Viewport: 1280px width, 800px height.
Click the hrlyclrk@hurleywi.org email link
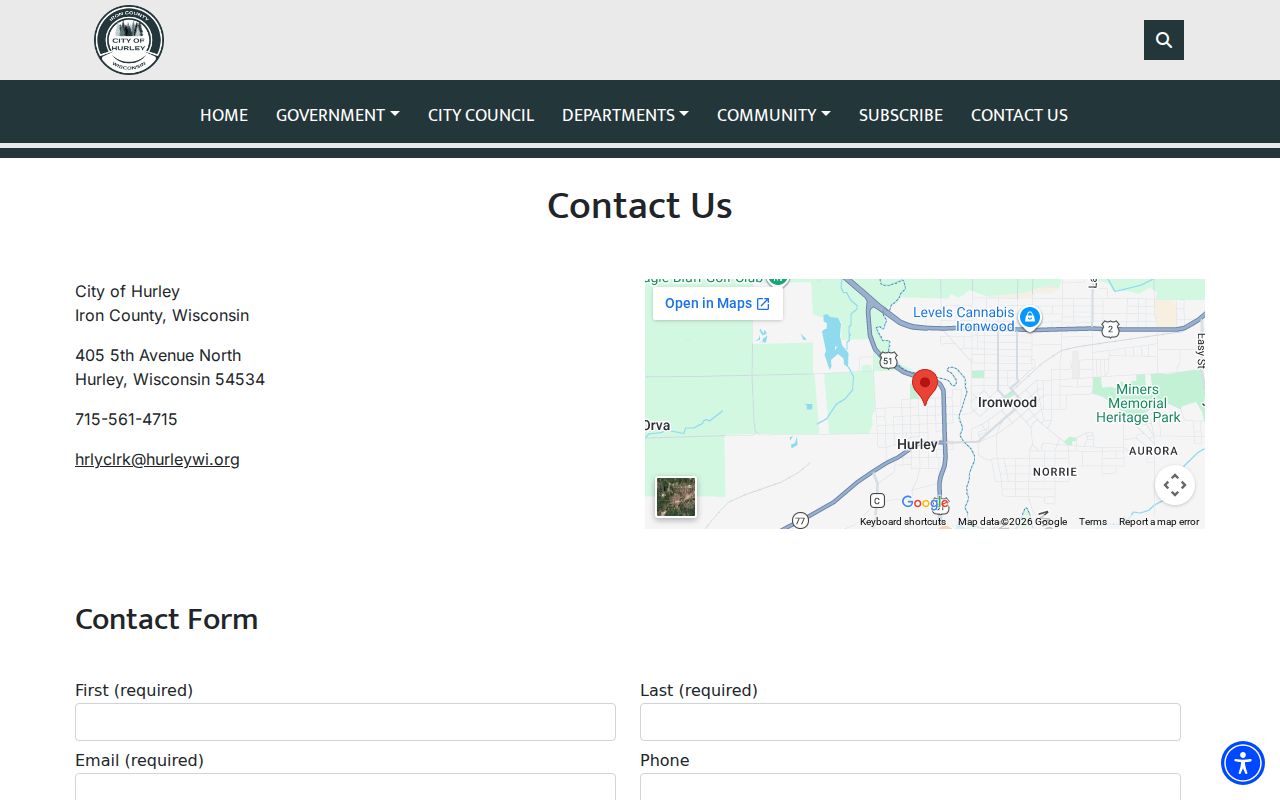pyautogui.click(x=157, y=459)
